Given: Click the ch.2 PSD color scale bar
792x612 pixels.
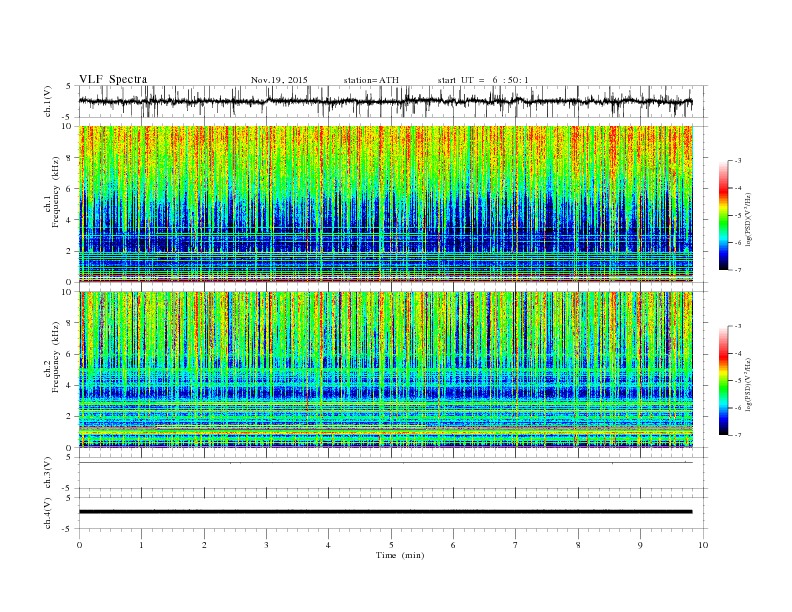Looking at the screenshot, I should pos(724,380).
